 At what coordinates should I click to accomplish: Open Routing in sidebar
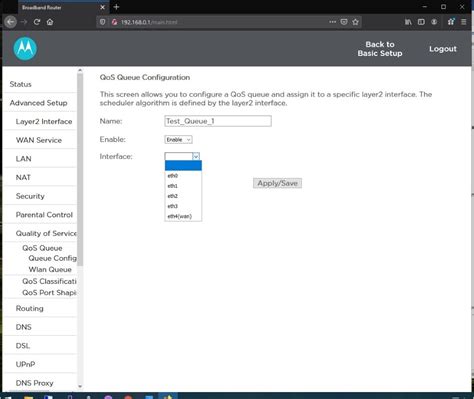click(x=29, y=309)
